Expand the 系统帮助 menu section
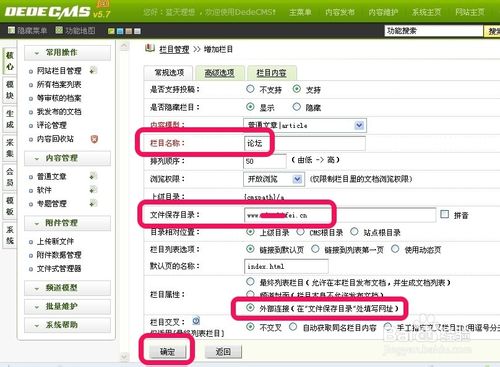500x367 pixels. tap(67, 325)
